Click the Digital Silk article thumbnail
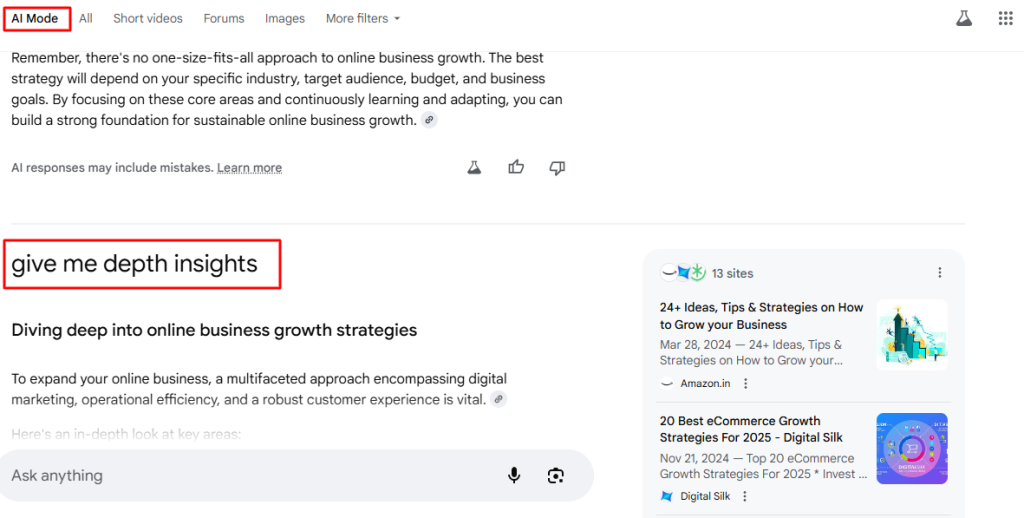Viewport: 1024px width, 518px height. click(911, 448)
